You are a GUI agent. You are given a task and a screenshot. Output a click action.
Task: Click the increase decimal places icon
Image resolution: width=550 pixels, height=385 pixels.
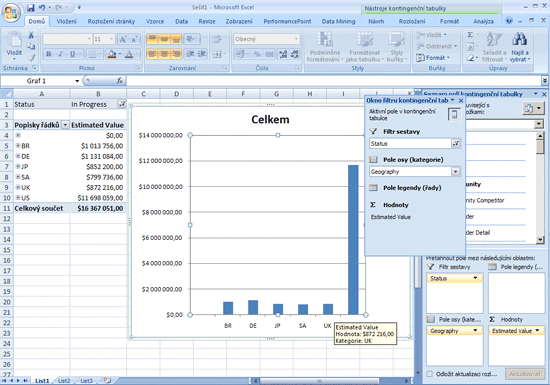(283, 54)
